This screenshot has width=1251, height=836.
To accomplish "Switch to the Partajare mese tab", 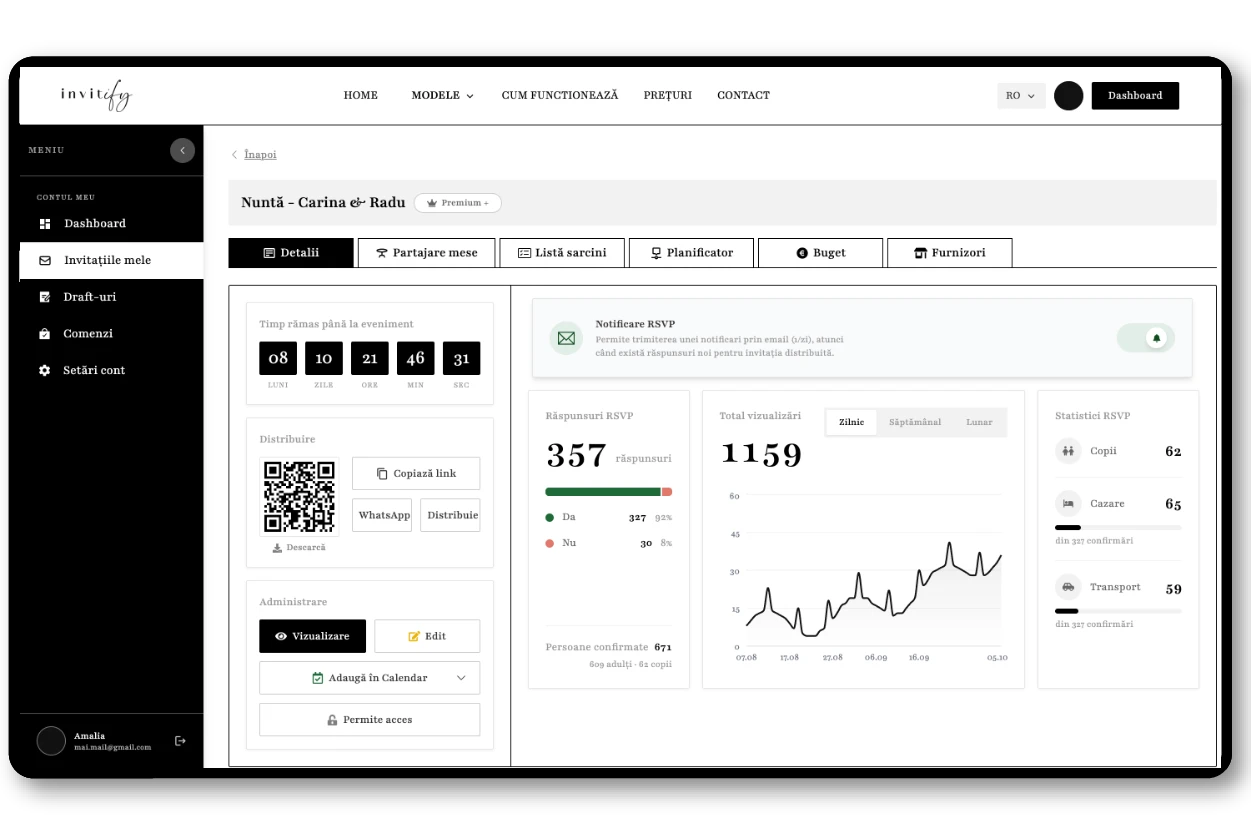I will tap(426, 253).
